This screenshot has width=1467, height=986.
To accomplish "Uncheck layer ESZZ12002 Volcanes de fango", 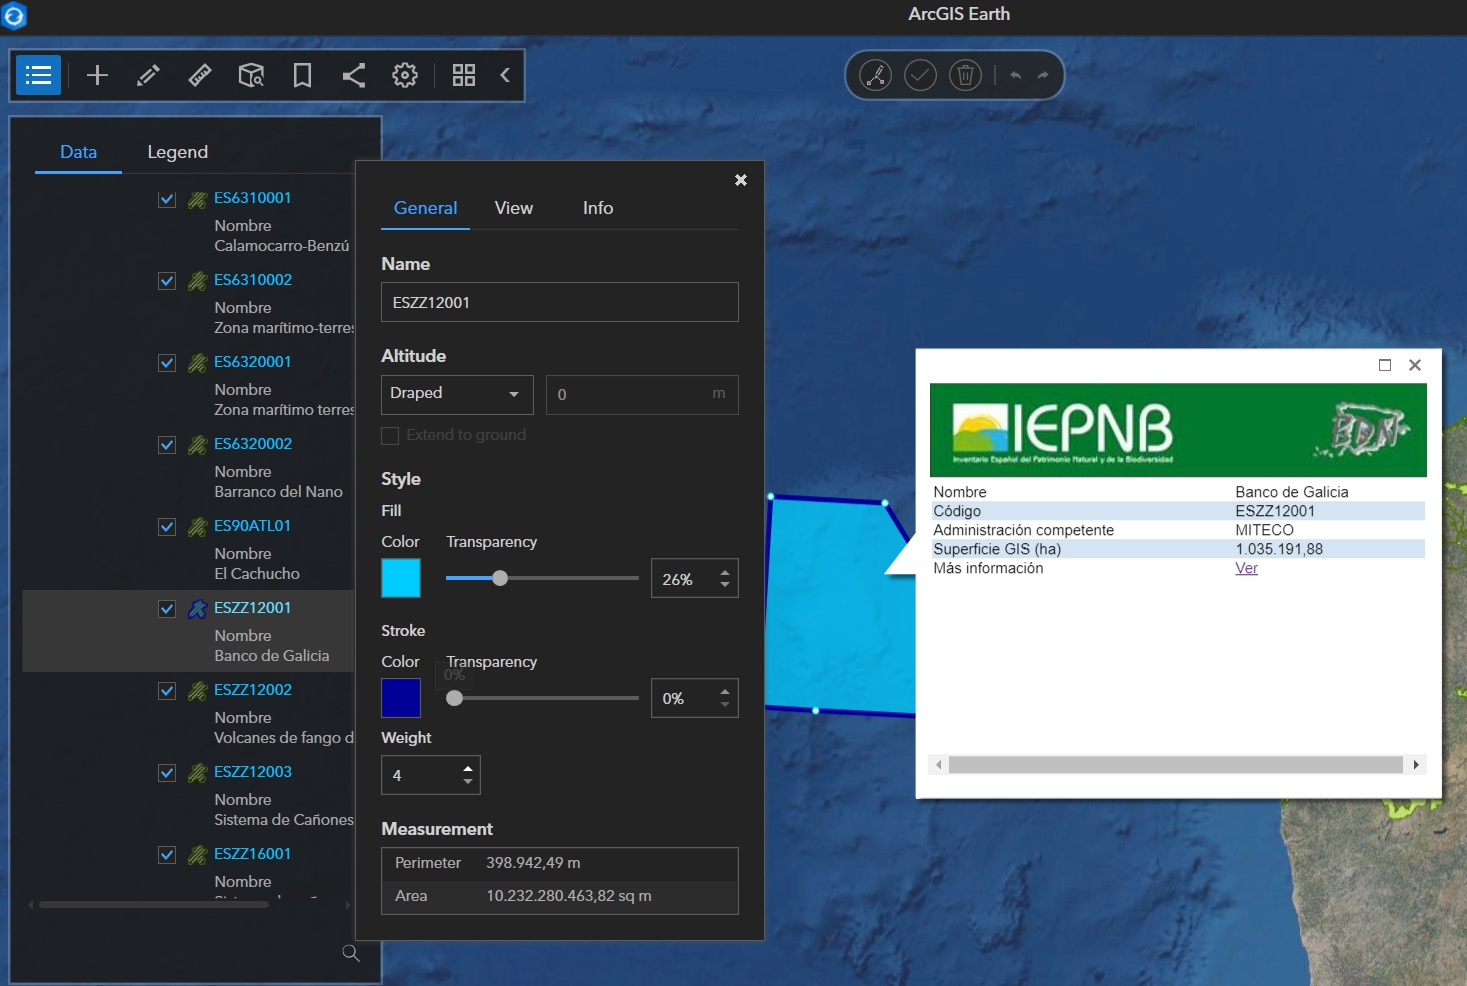I will click(x=167, y=691).
